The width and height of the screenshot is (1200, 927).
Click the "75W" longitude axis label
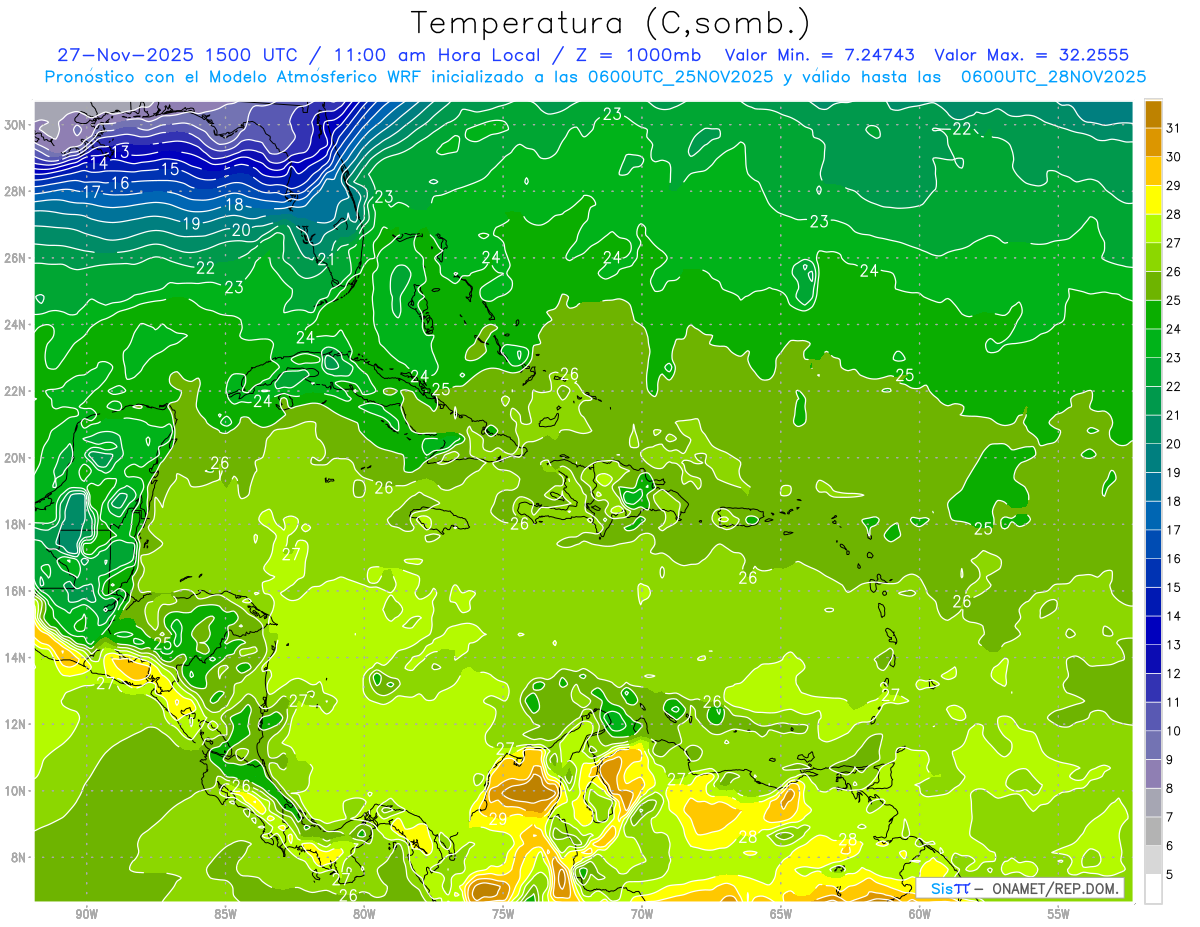(x=503, y=914)
